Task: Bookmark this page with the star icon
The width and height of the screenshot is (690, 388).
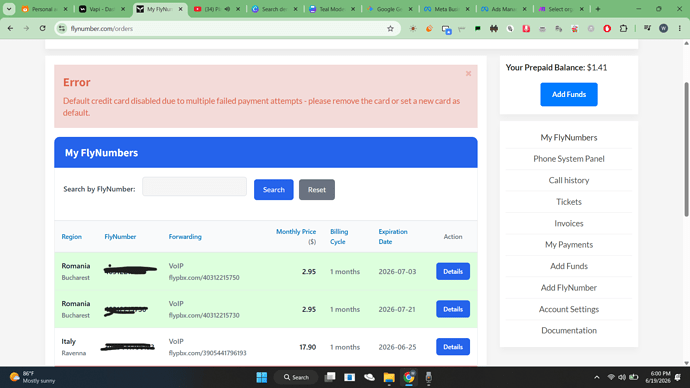Action: coord(390,29)
